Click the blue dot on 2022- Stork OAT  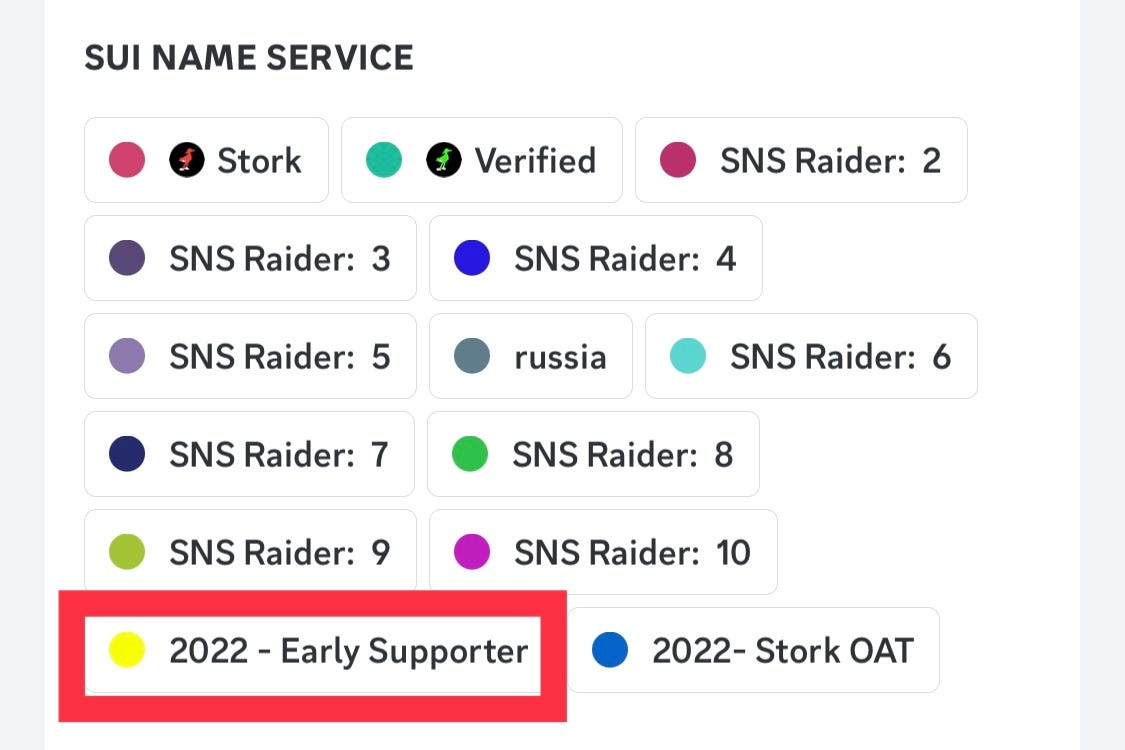click(610, 650)
